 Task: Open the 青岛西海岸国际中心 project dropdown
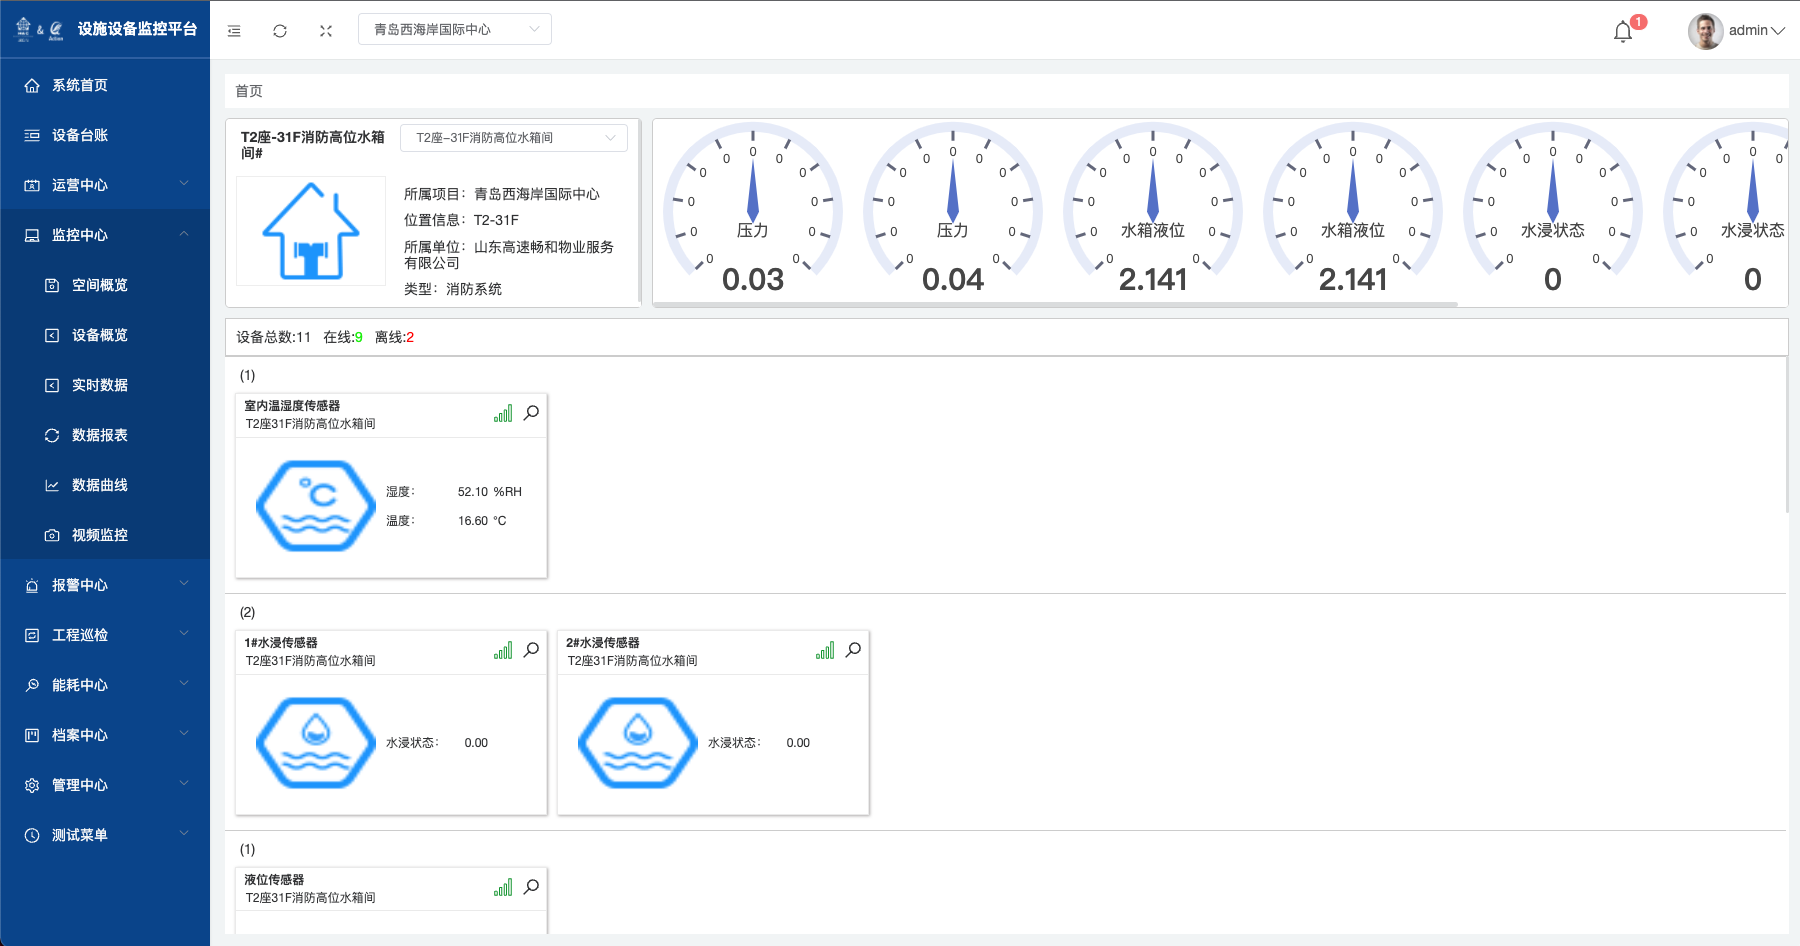click(454, 30)
